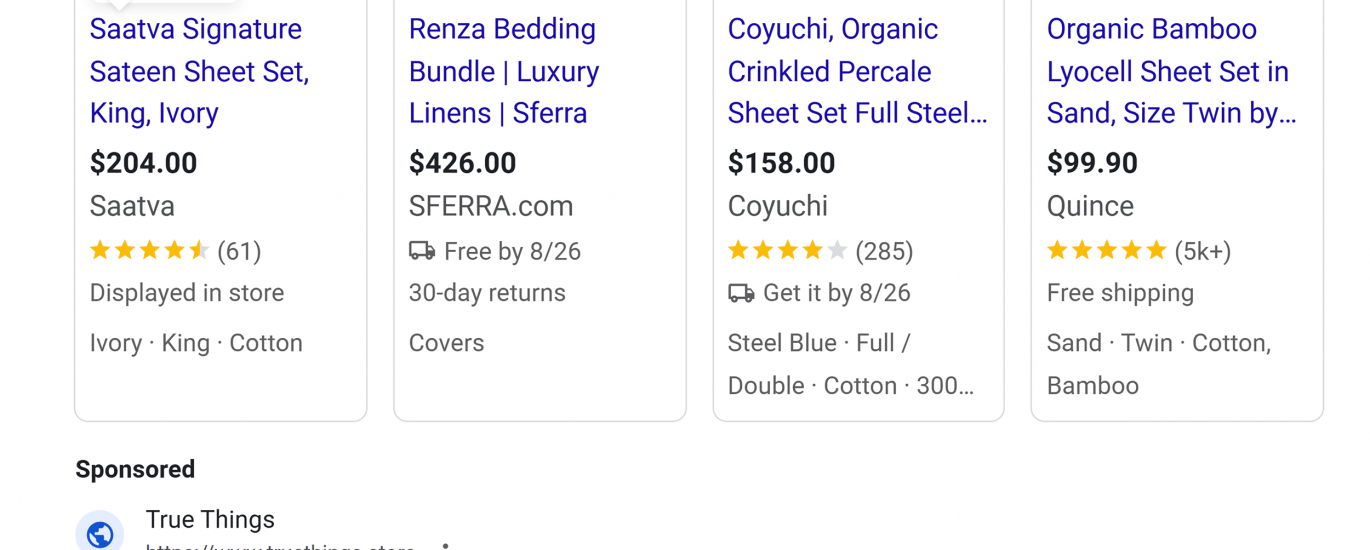The image size is (1370, 550).
Task: Click the Coyuchi seller name
Action: point(777,206)
